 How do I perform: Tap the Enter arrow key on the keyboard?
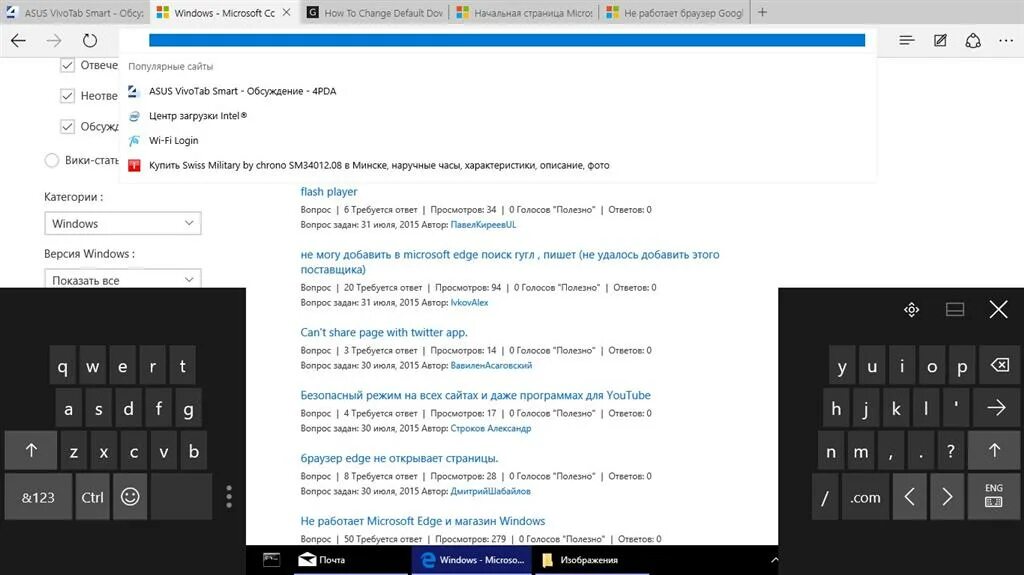coord(995,408)
